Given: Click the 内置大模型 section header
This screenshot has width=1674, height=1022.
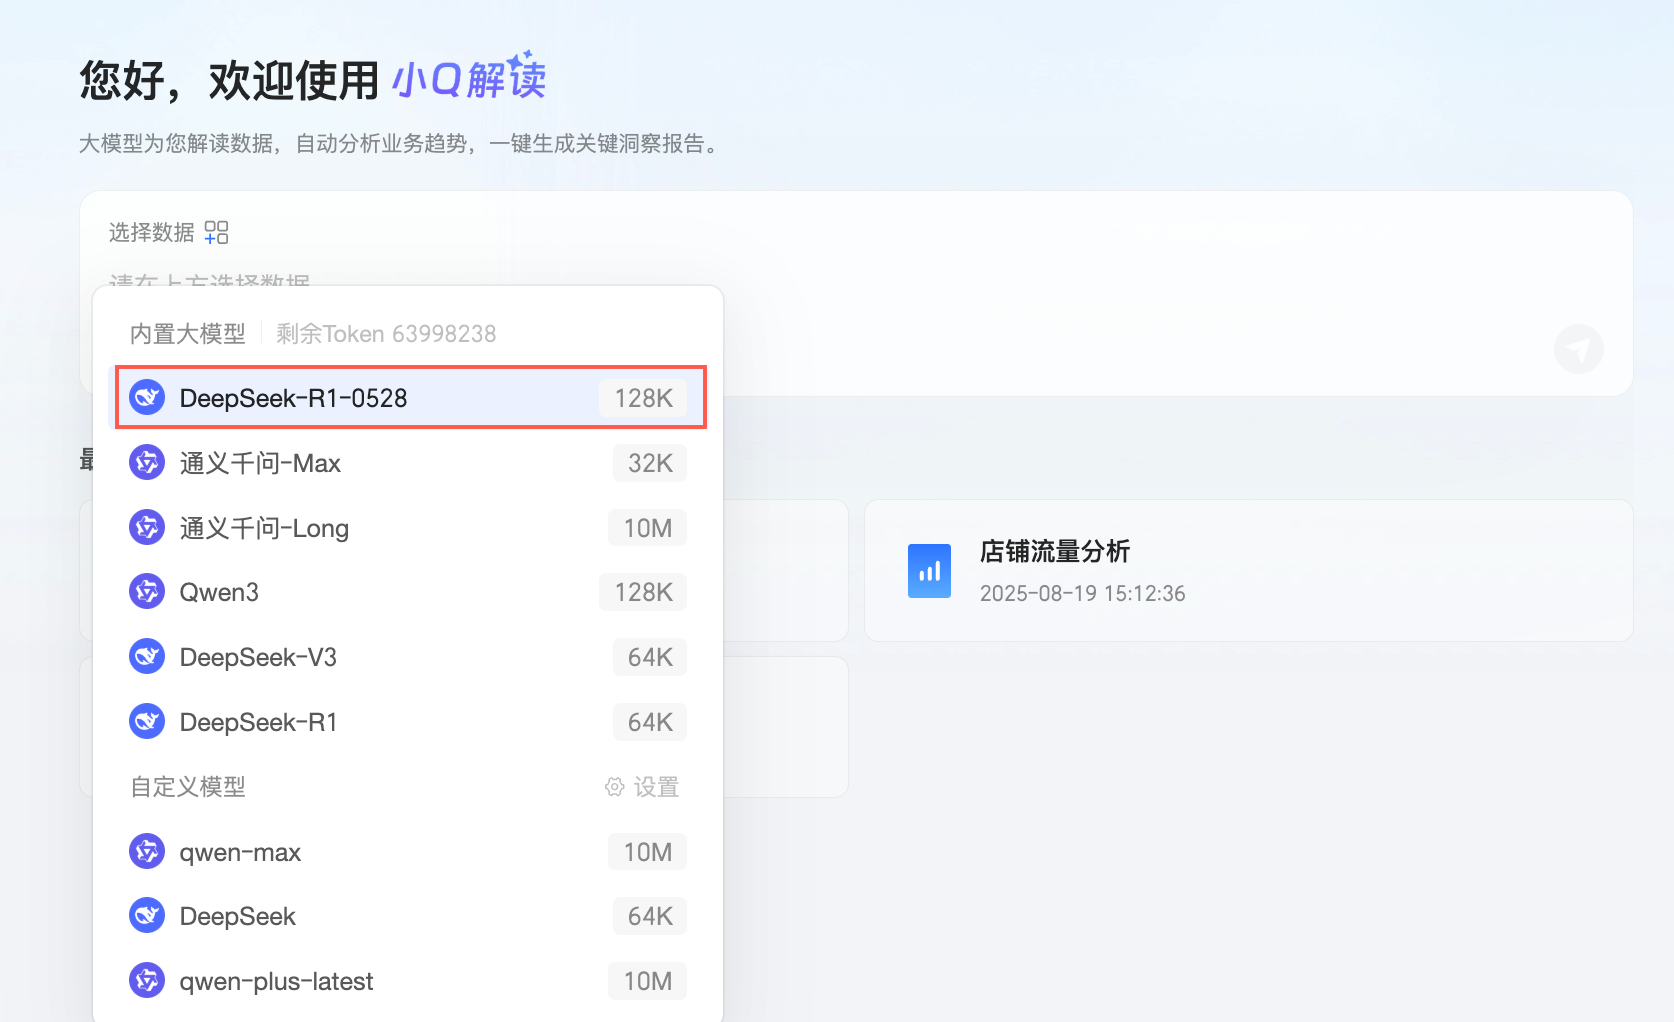Looking at the screenshot, I should click(x=188, y=334).
